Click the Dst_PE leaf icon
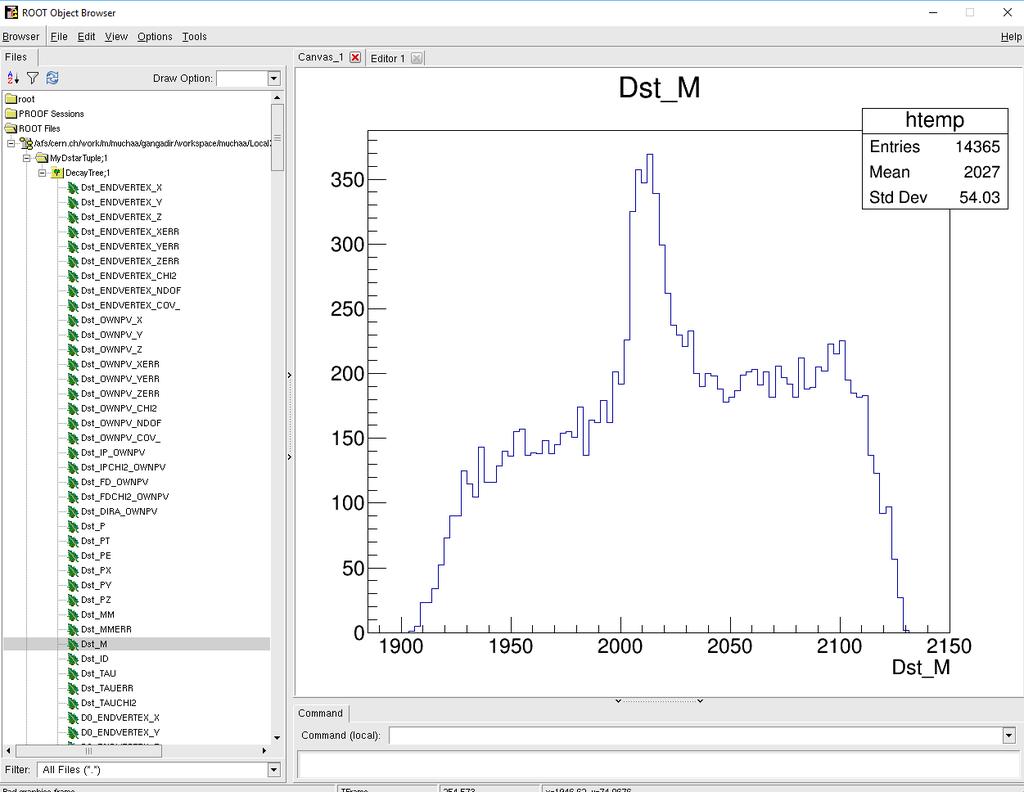1024x792 pixels. (x=73, y=556)
